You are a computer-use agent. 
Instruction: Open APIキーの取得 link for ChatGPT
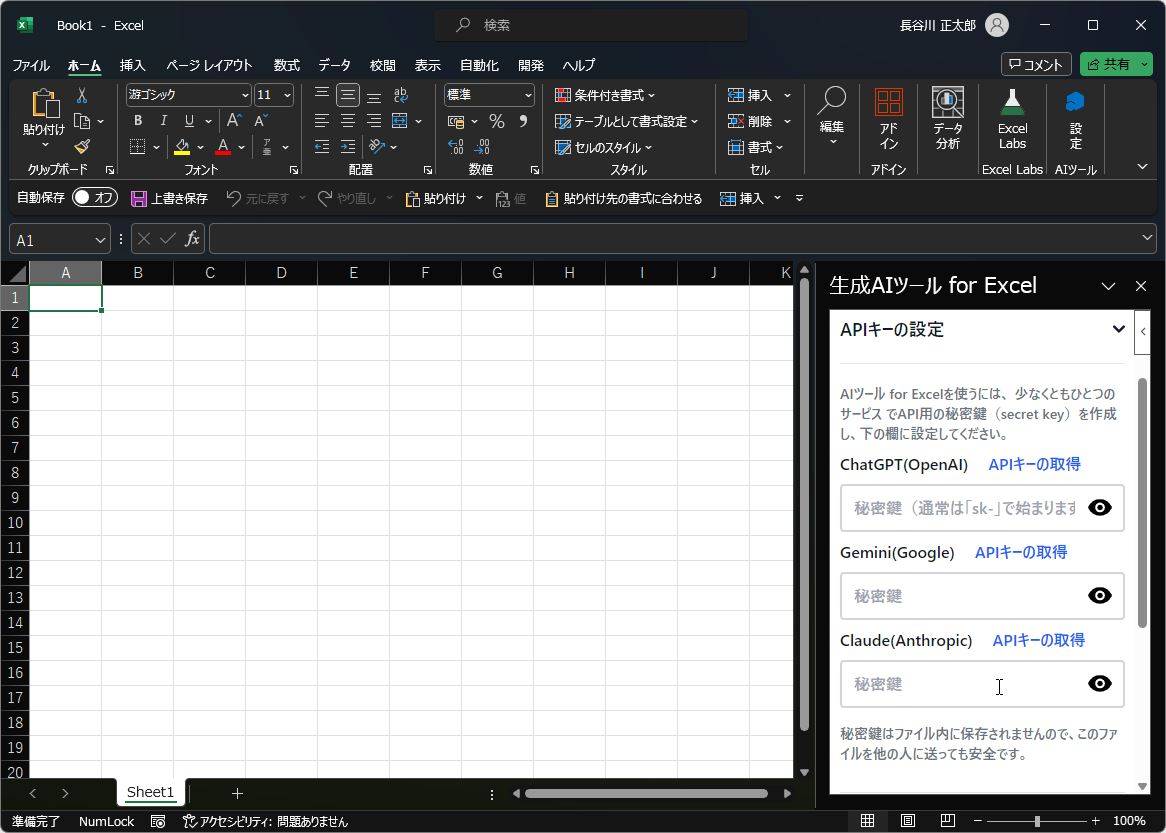tap(1036, 464)
